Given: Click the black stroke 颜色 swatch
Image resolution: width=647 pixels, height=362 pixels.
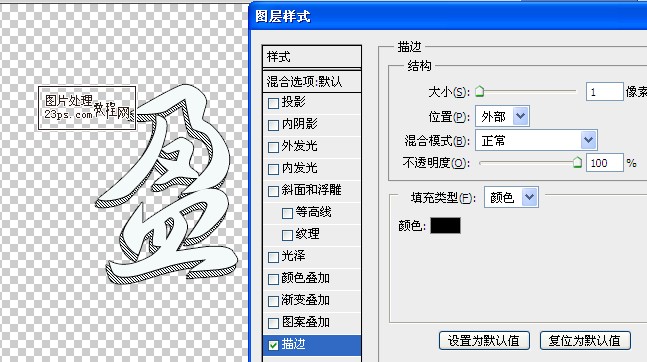Looking at the screenshot, I should [x=445, y=226].
